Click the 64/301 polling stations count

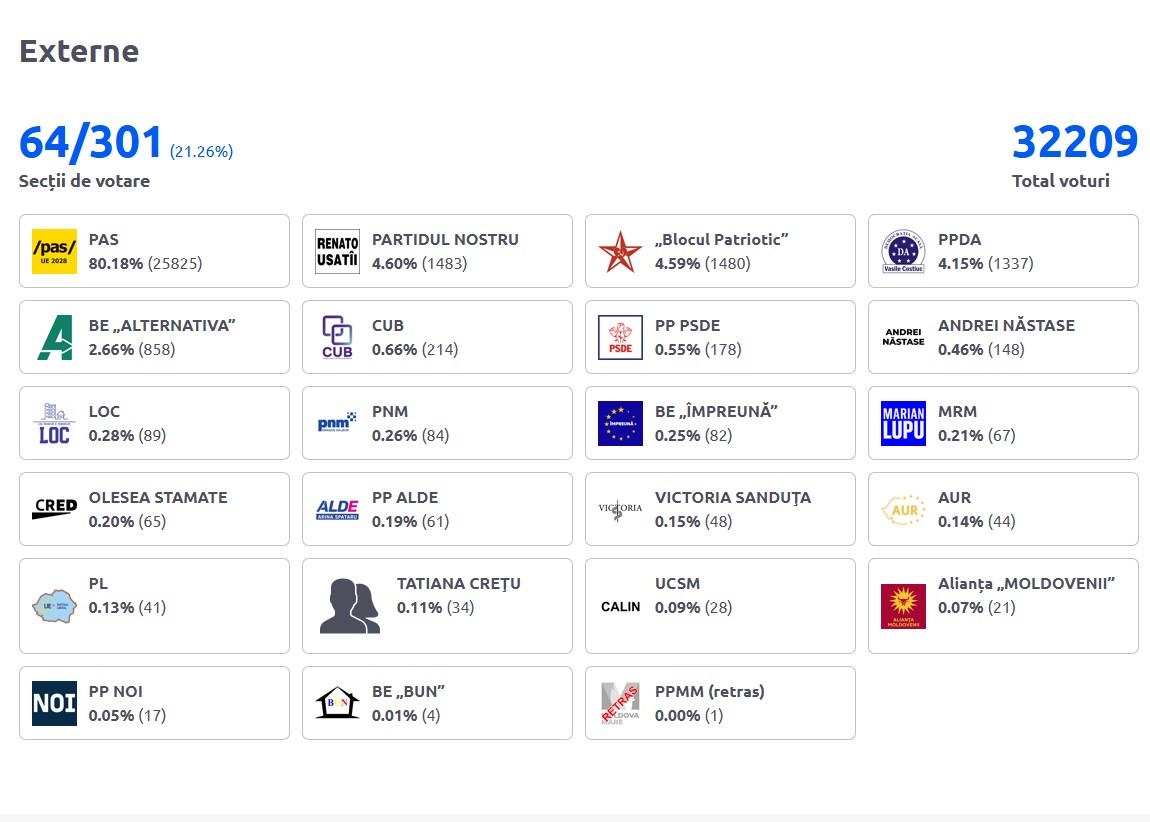(x=90, y=142)
